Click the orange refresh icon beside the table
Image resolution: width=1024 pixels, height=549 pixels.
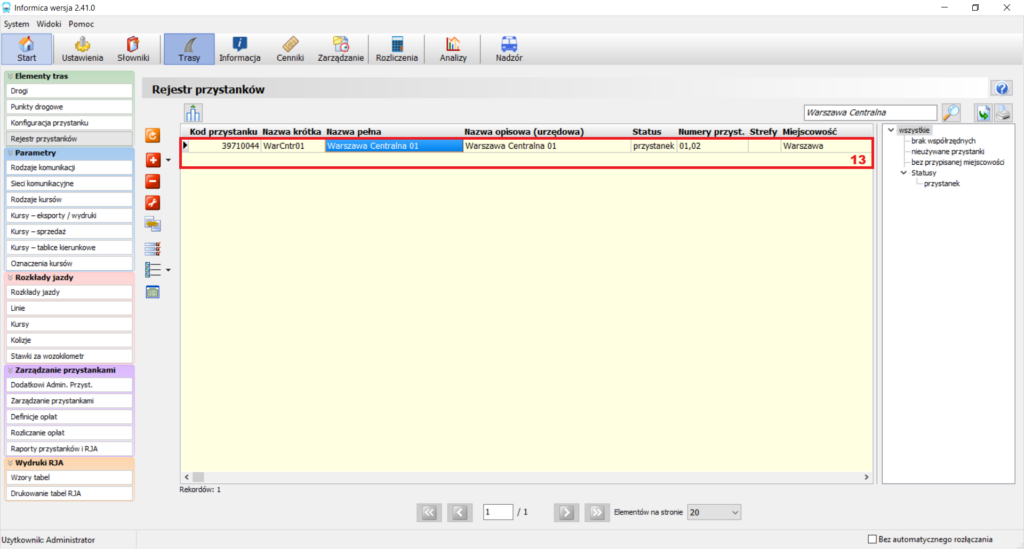153,135
